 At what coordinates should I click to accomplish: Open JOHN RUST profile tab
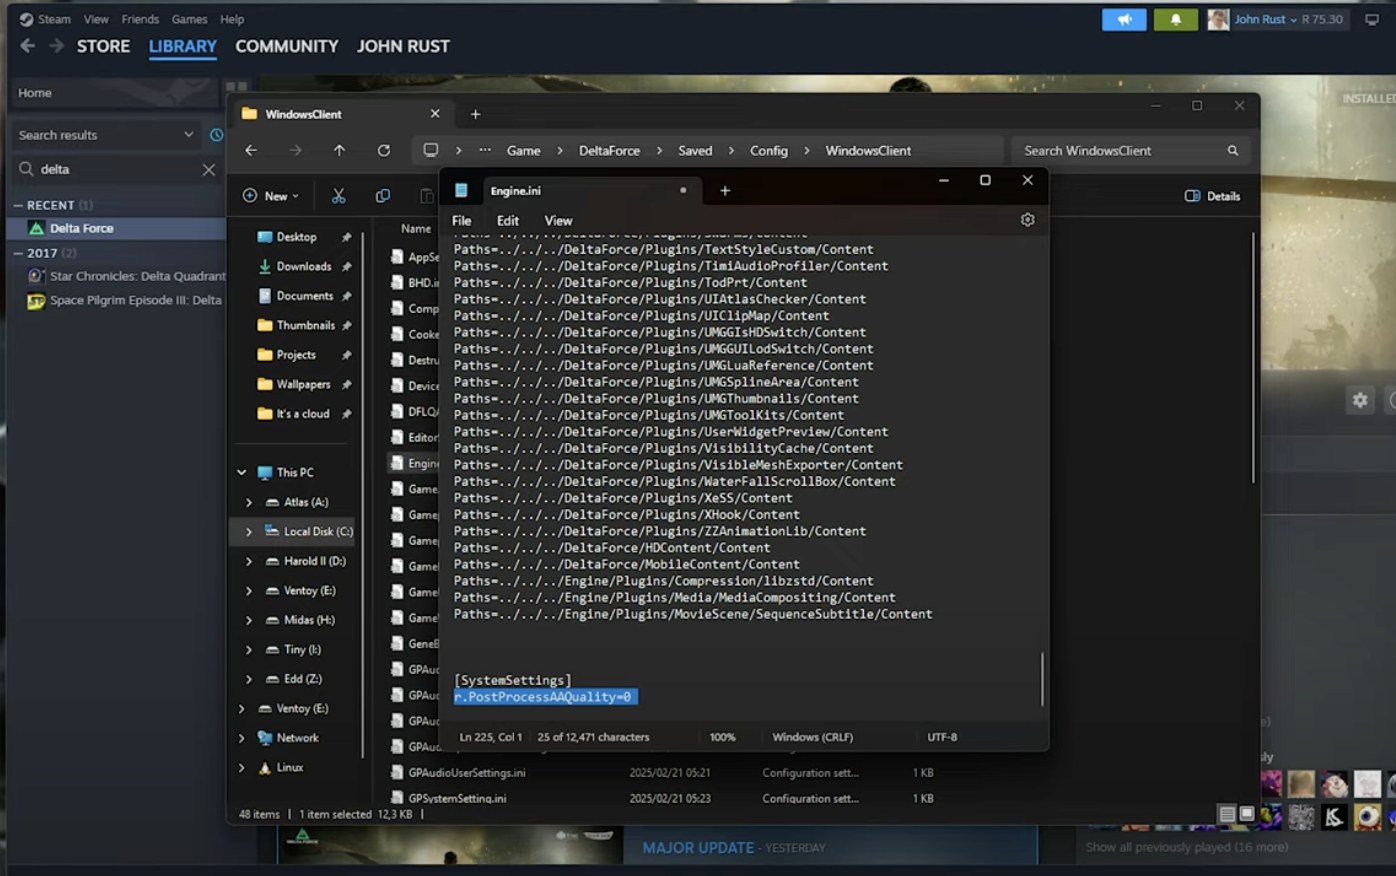pos(403,46)
